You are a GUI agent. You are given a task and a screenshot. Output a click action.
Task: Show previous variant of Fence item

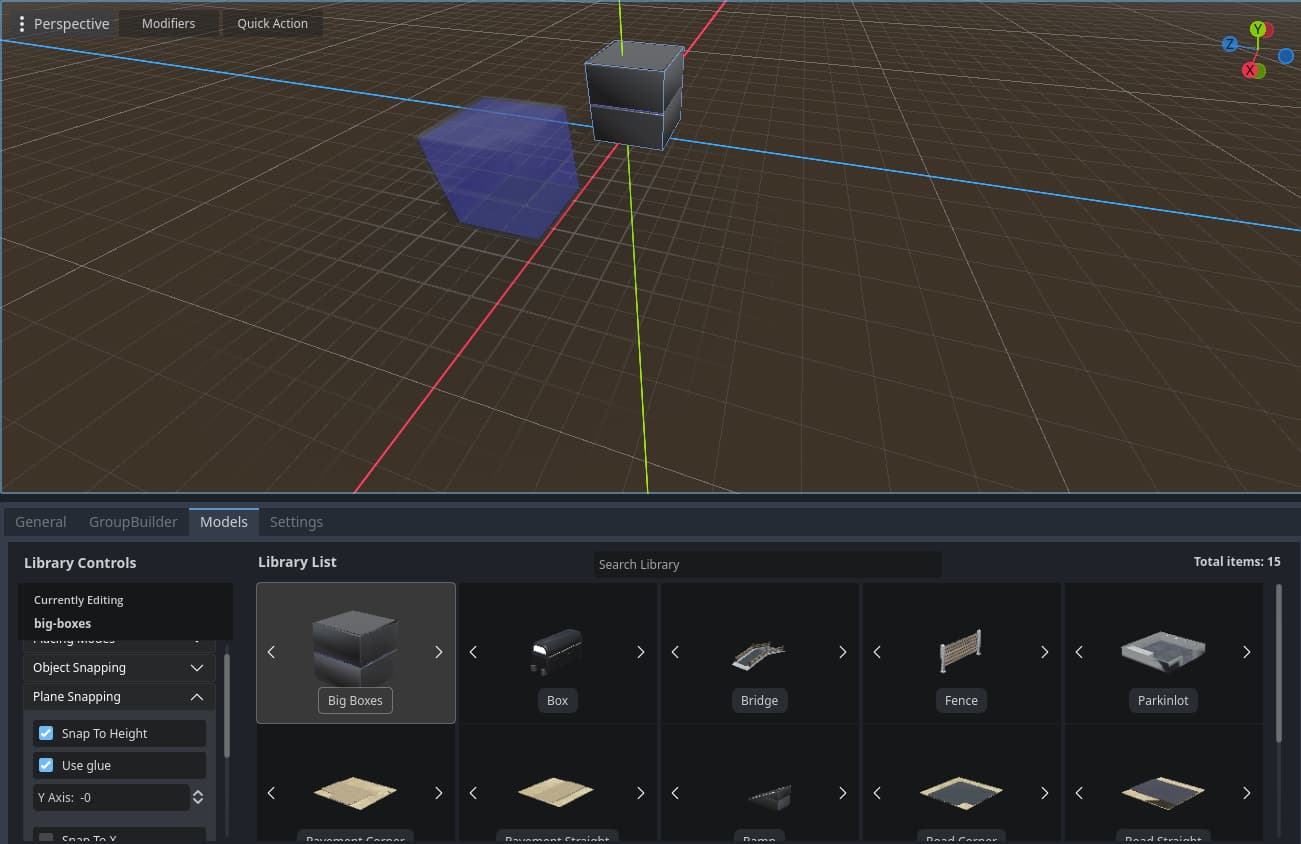pos(877,652)
